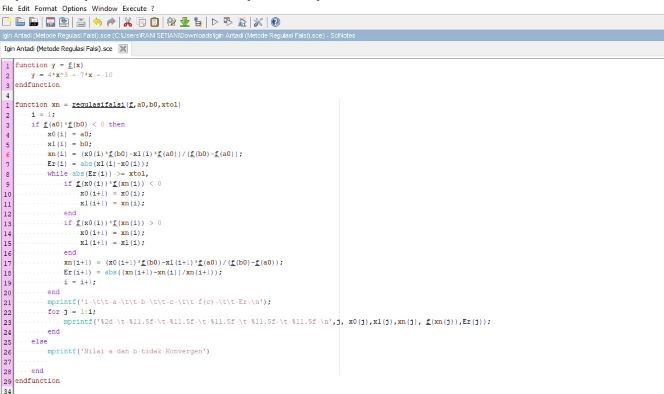664x394 pixels.
Task: Open the Code Navigator icon
Action: click(198, 22)
